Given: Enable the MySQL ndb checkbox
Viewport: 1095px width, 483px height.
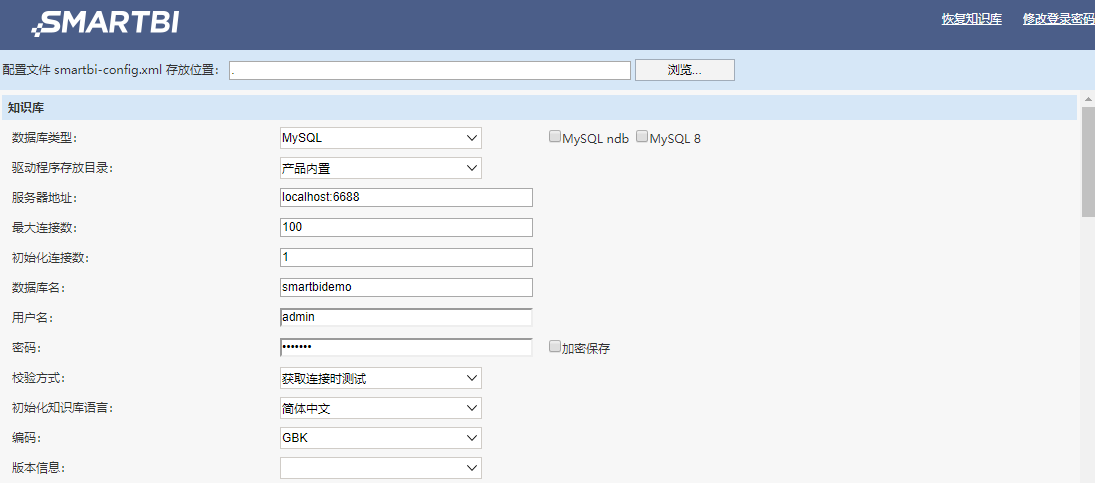Looking at the screenshot, I should click(x=554, y=137).
